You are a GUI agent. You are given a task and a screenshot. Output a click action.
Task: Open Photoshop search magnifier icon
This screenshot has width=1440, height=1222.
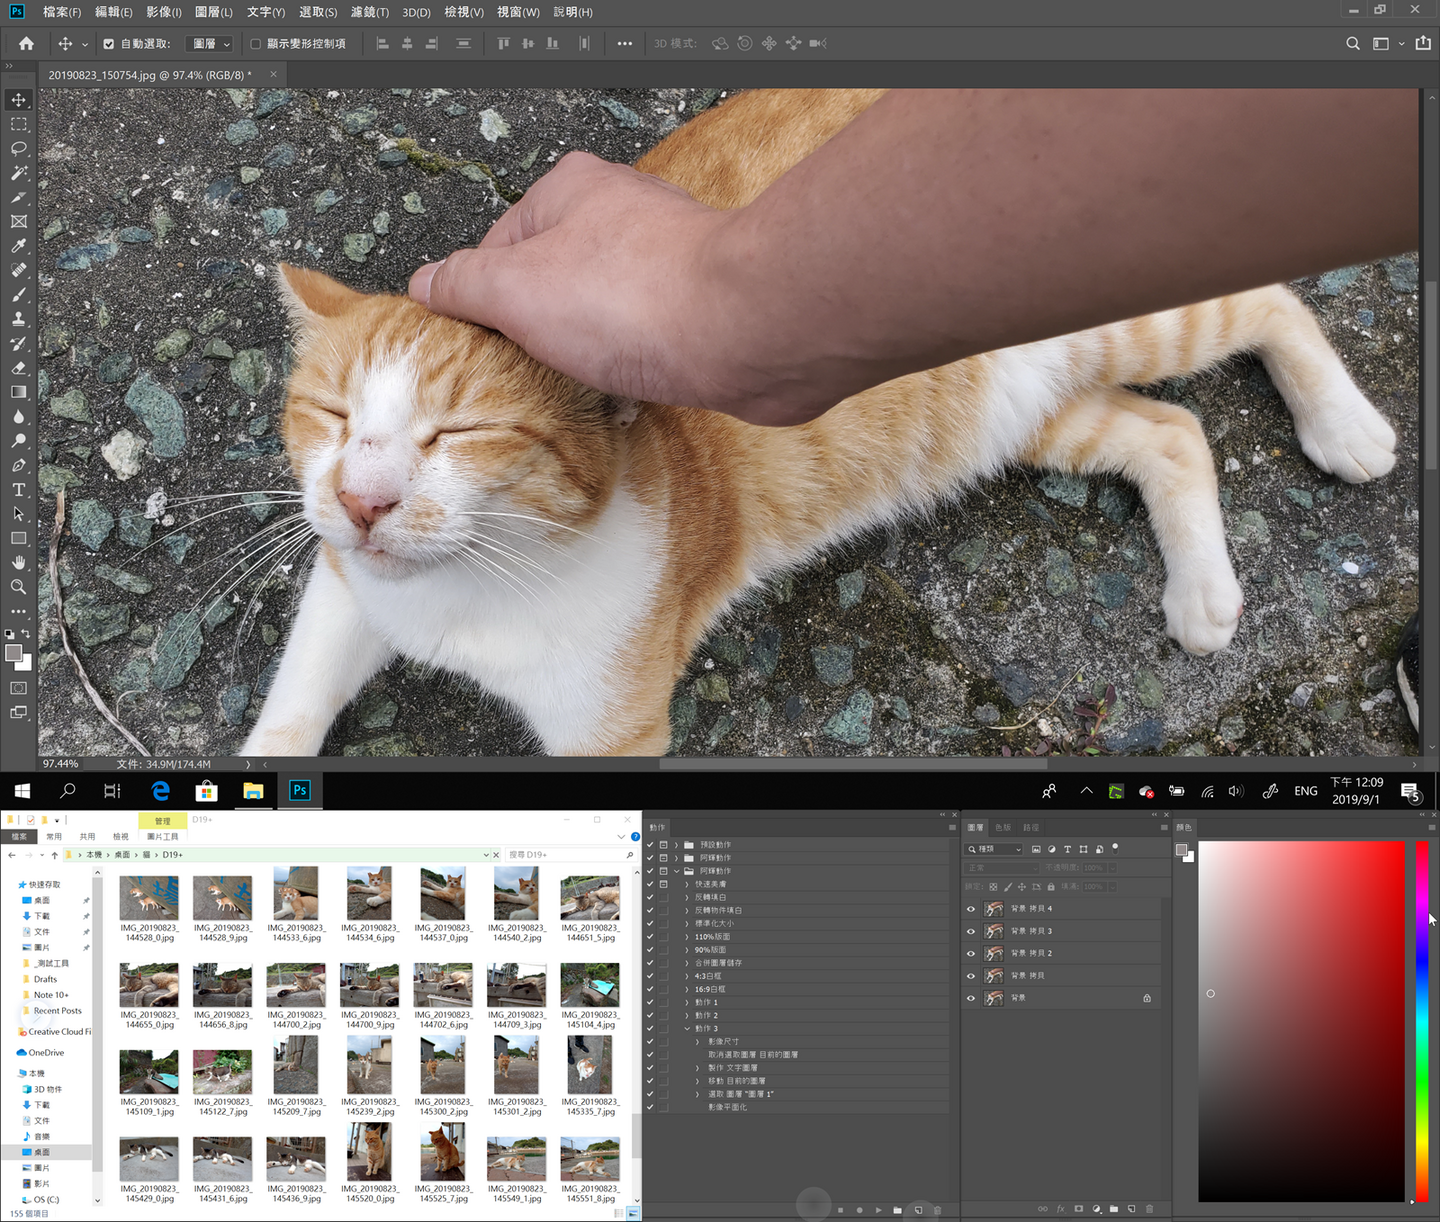1352,44
